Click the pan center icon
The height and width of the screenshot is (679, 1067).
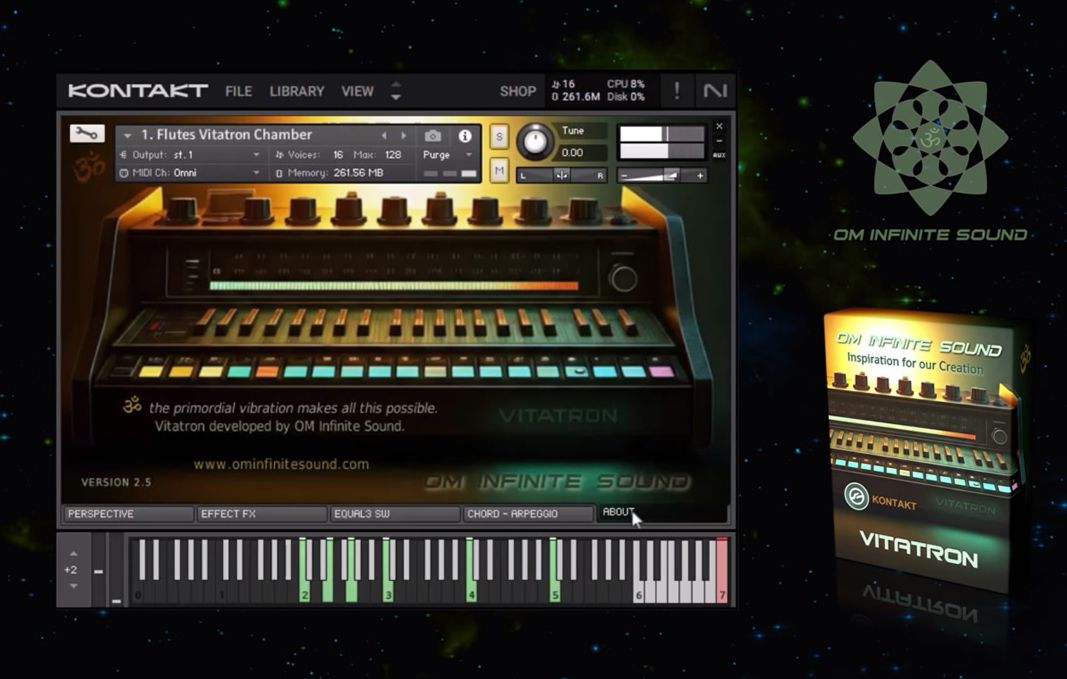[561, 176]
